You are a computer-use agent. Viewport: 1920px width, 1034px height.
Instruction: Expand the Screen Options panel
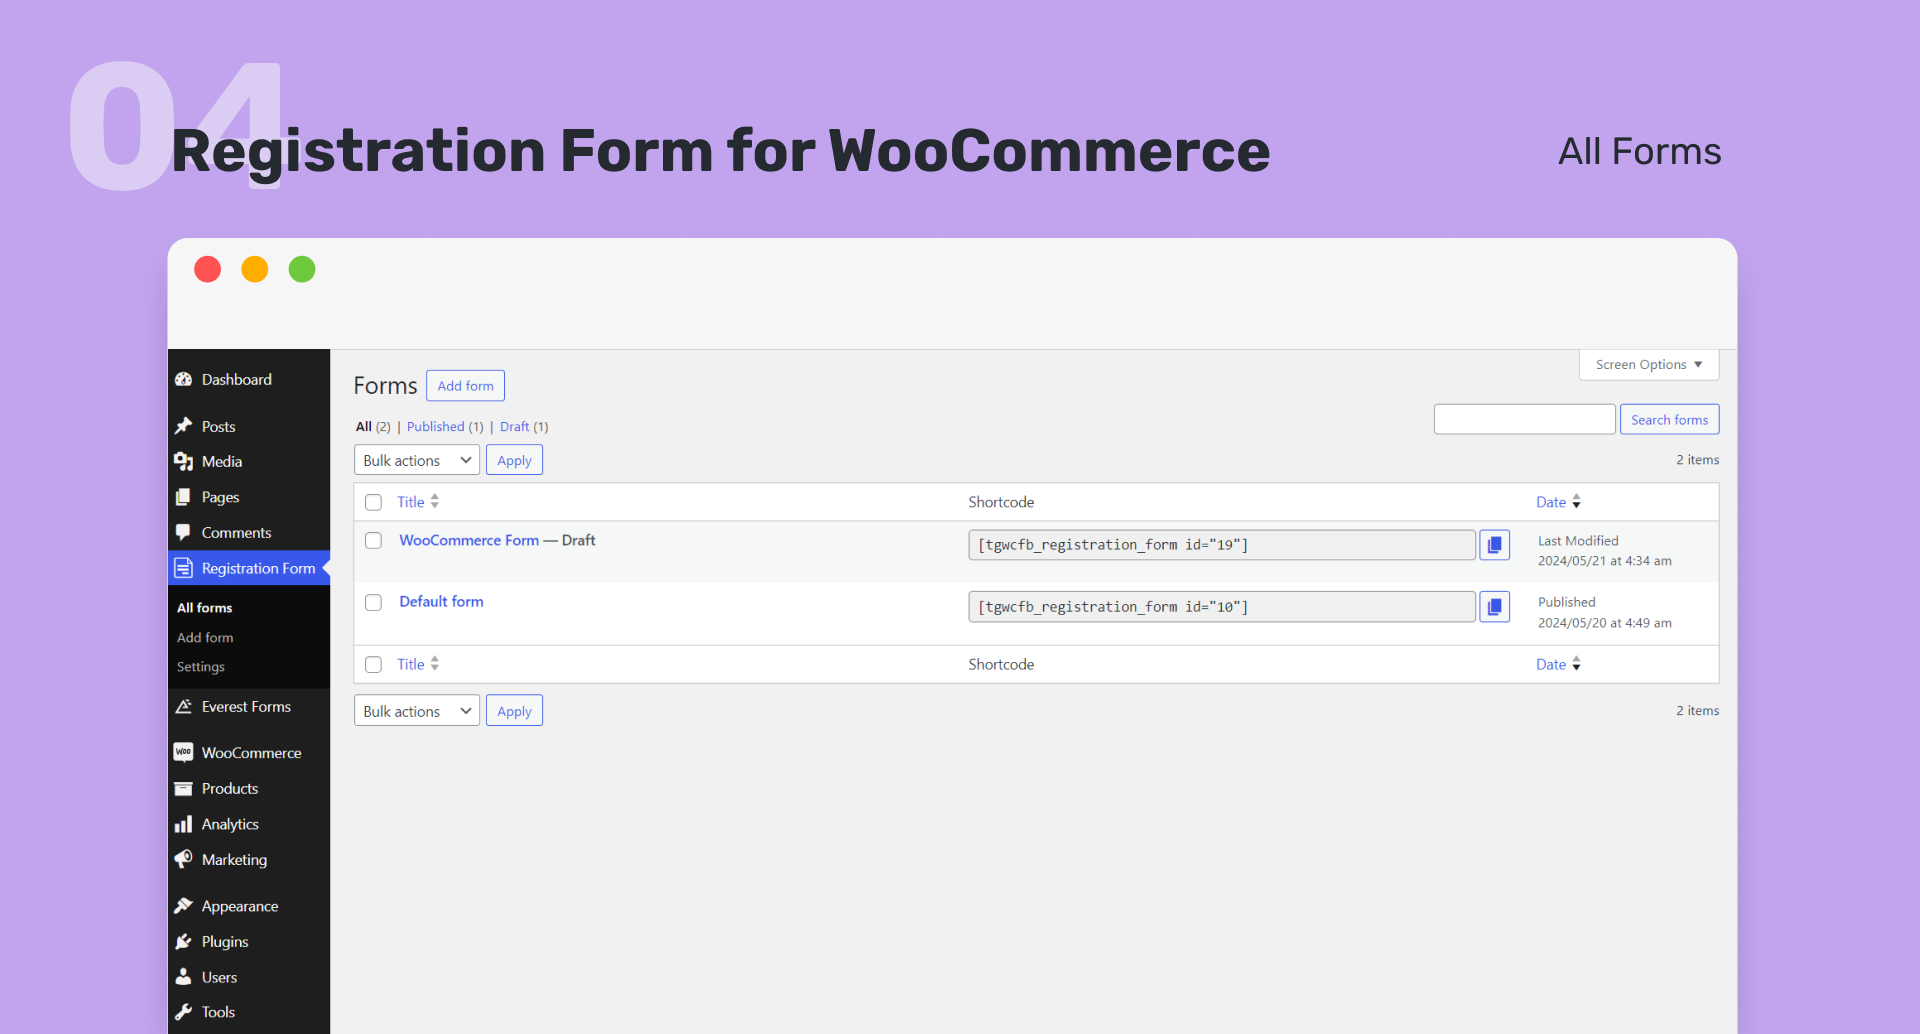coord(1648,365)
